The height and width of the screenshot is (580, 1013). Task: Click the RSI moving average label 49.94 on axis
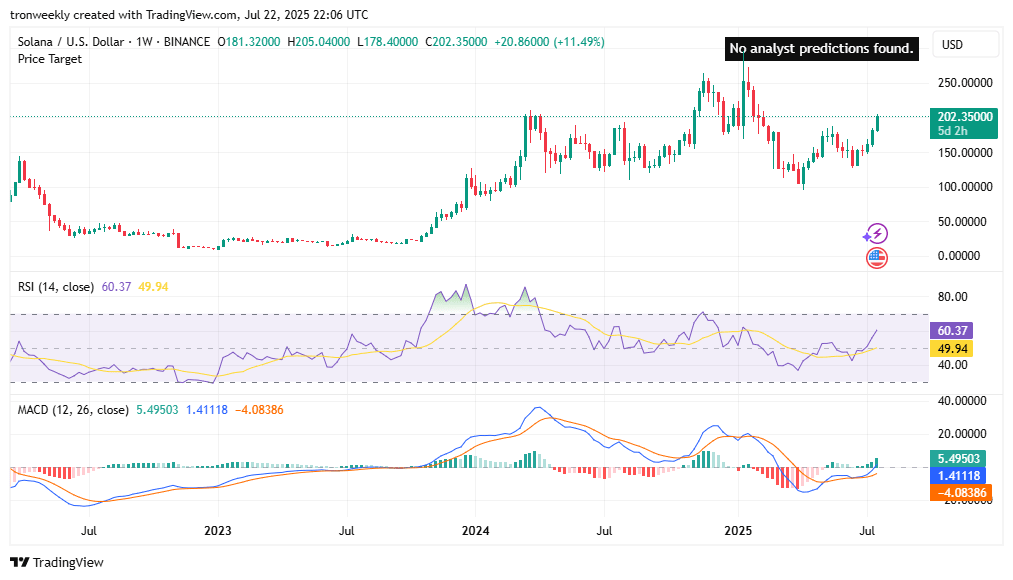coord(951,349)
